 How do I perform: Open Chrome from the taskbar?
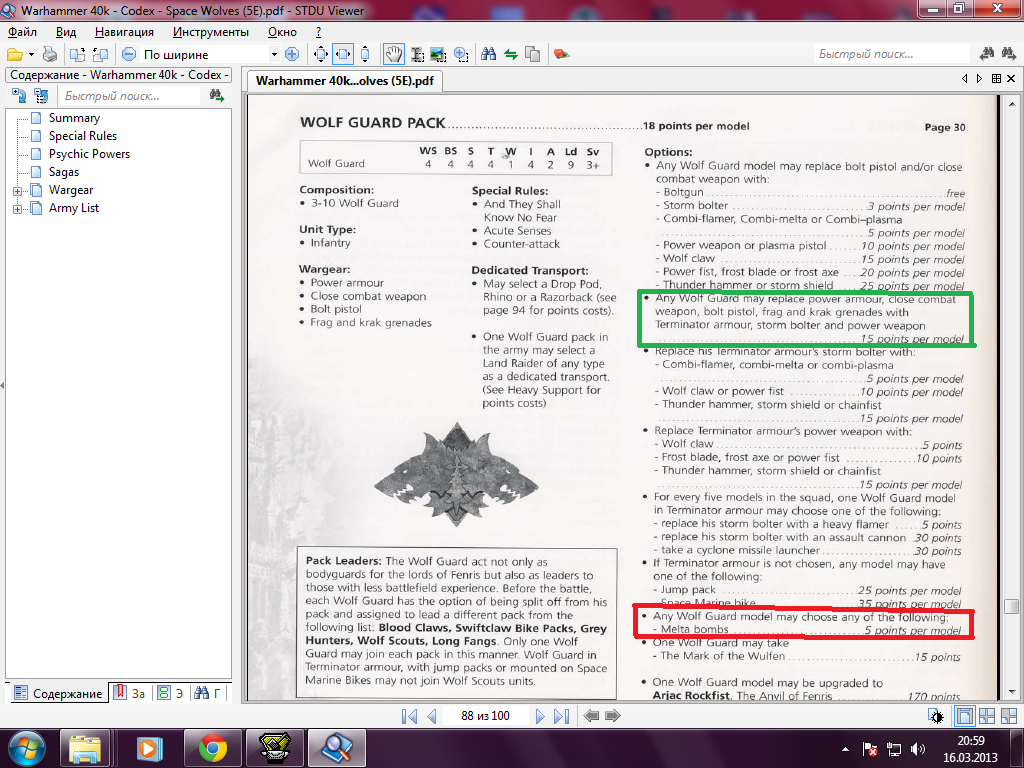click(213, 748)
